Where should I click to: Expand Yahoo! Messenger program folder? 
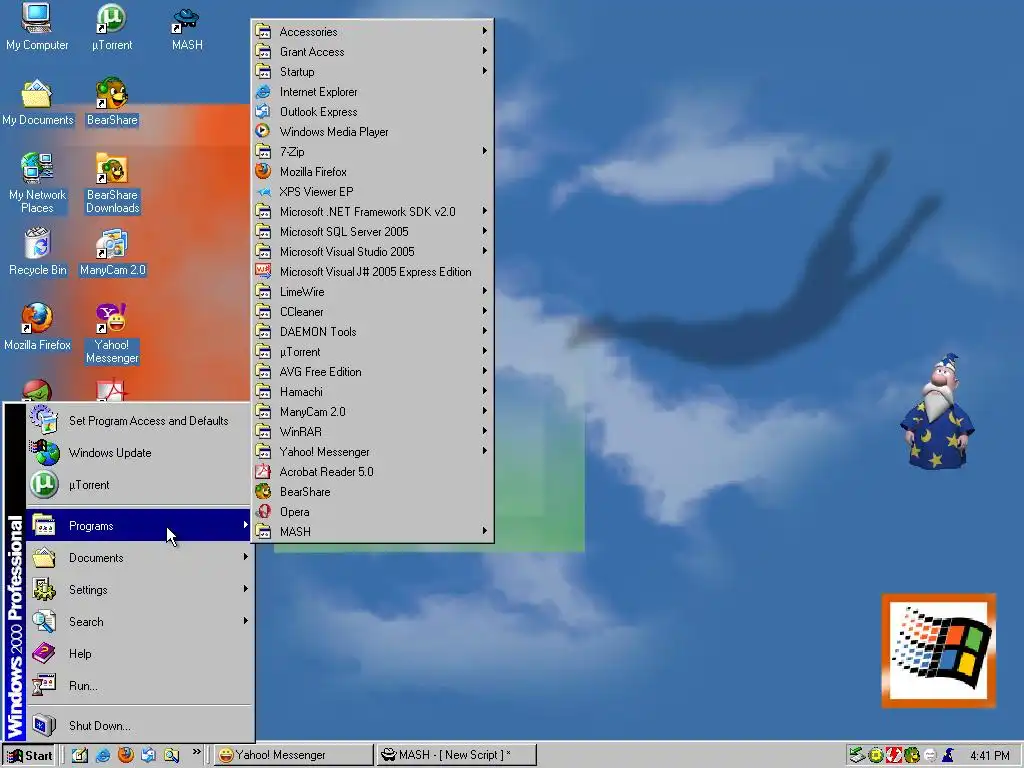372,452
